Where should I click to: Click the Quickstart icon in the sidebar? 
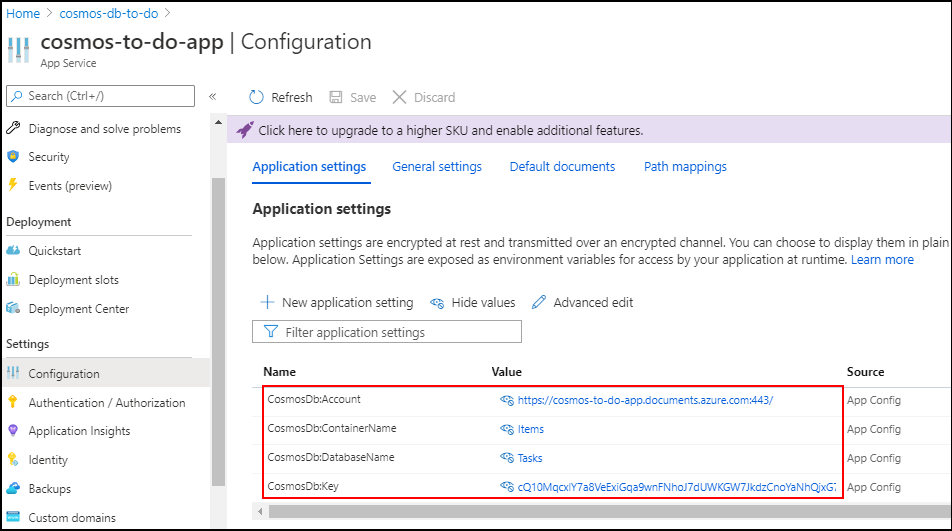point(13,251)
